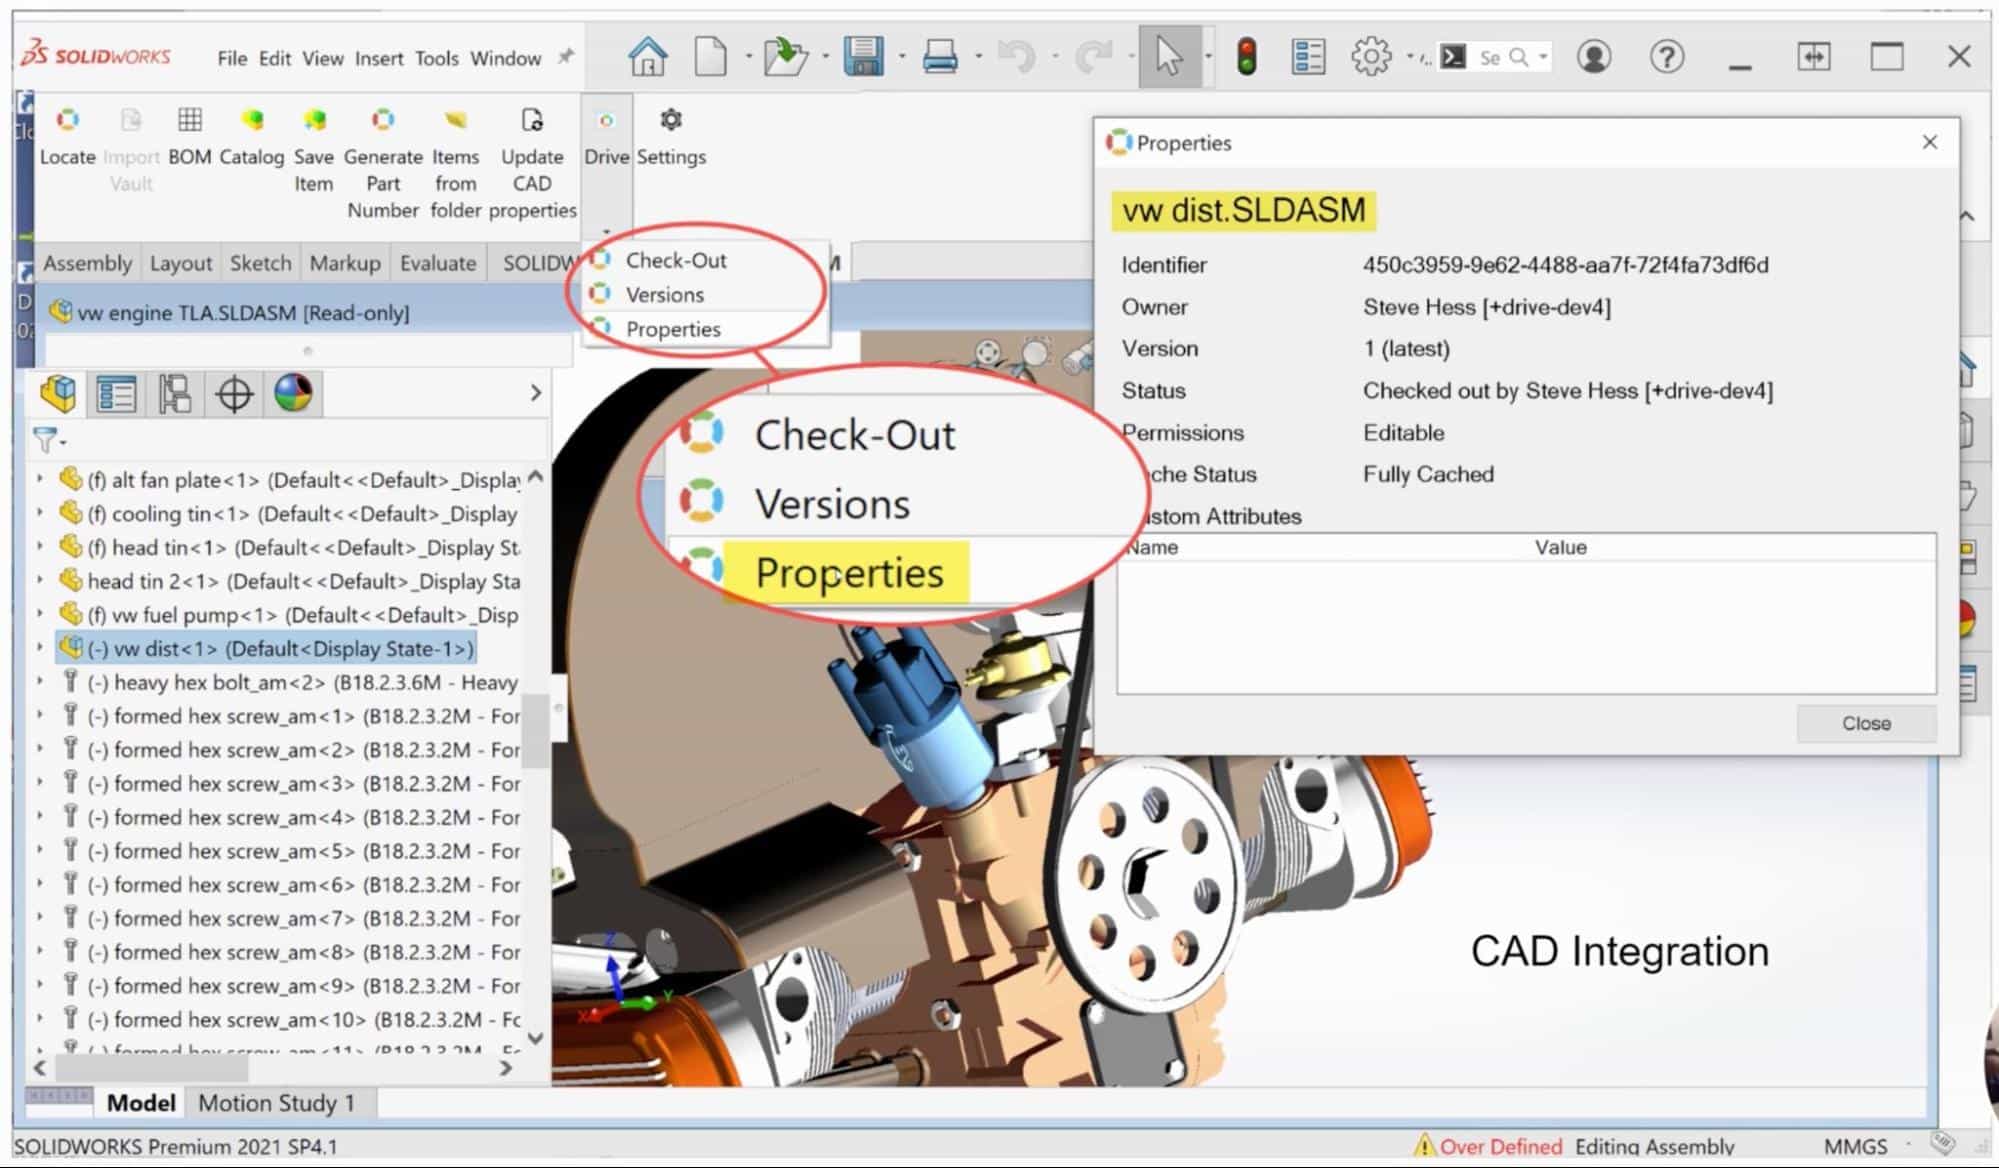Click the filter funnel icon in the tree
This screenshot has width=1999, height=1168.
click(46, 439)
